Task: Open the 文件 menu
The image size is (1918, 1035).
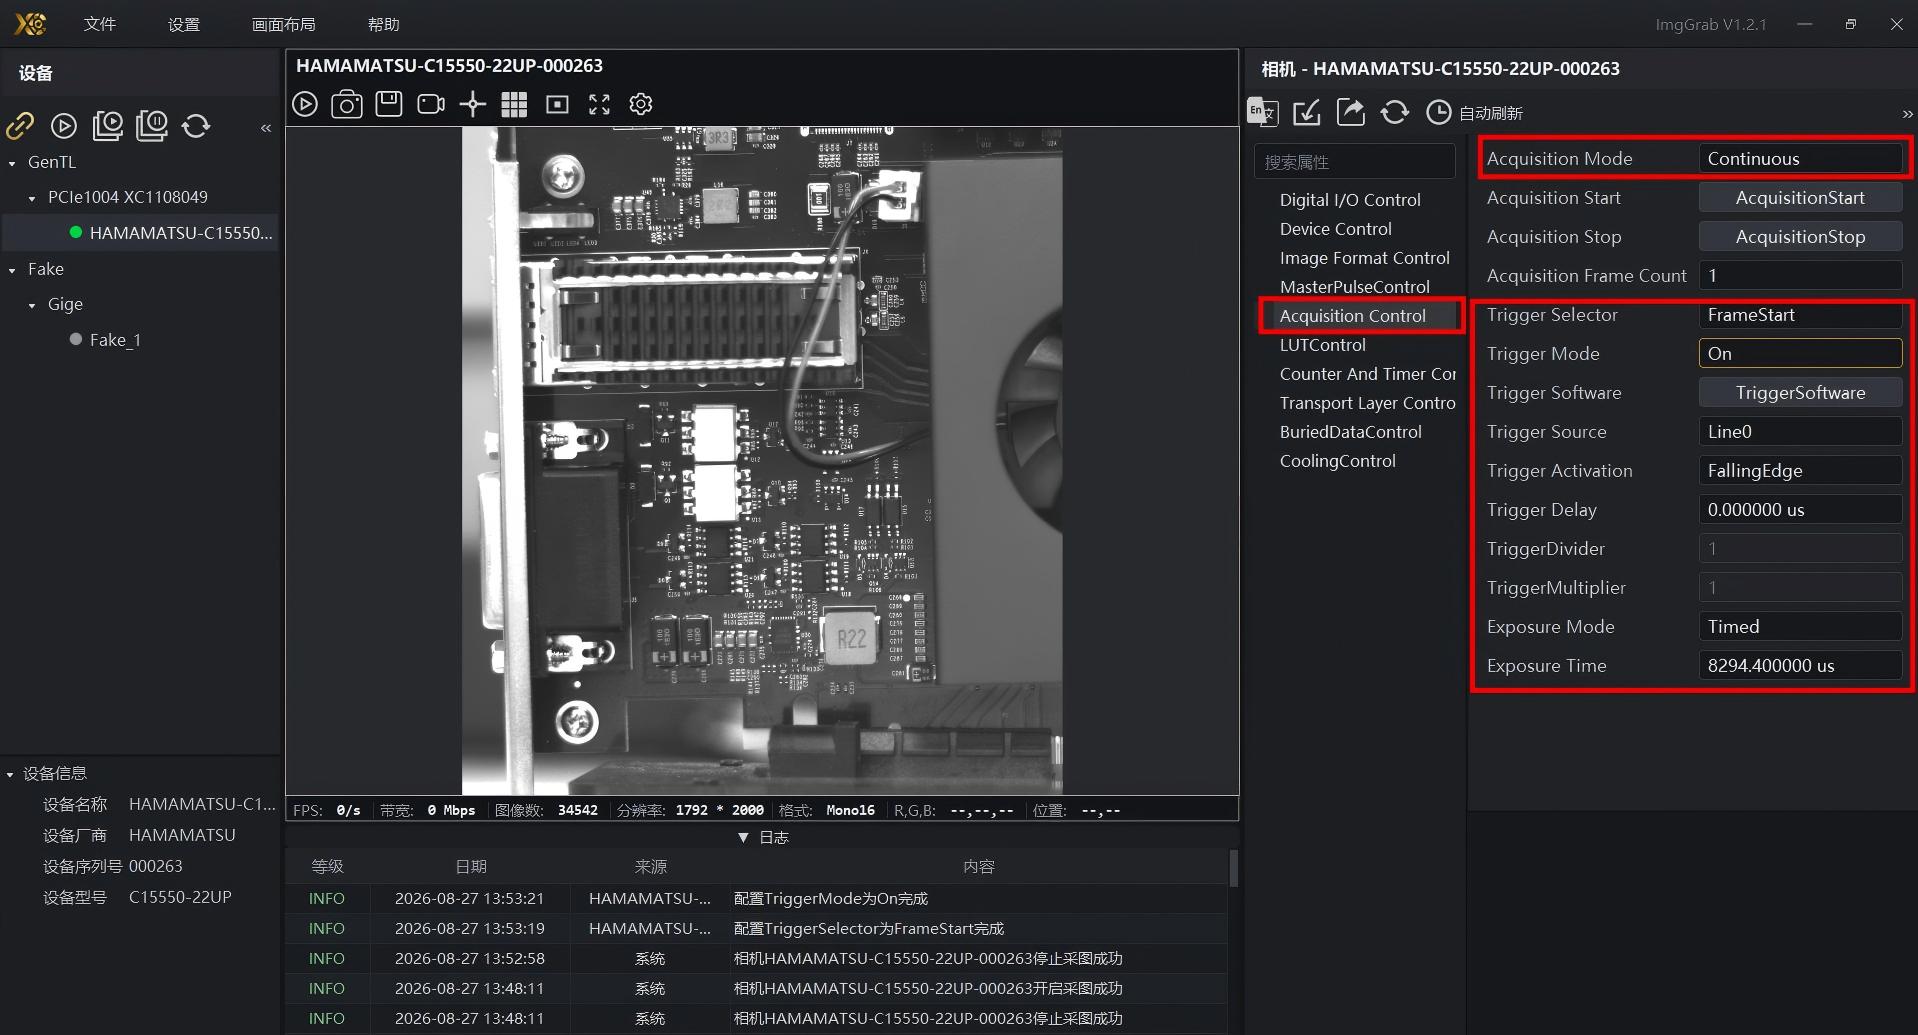Action: [x=100, y=24]
